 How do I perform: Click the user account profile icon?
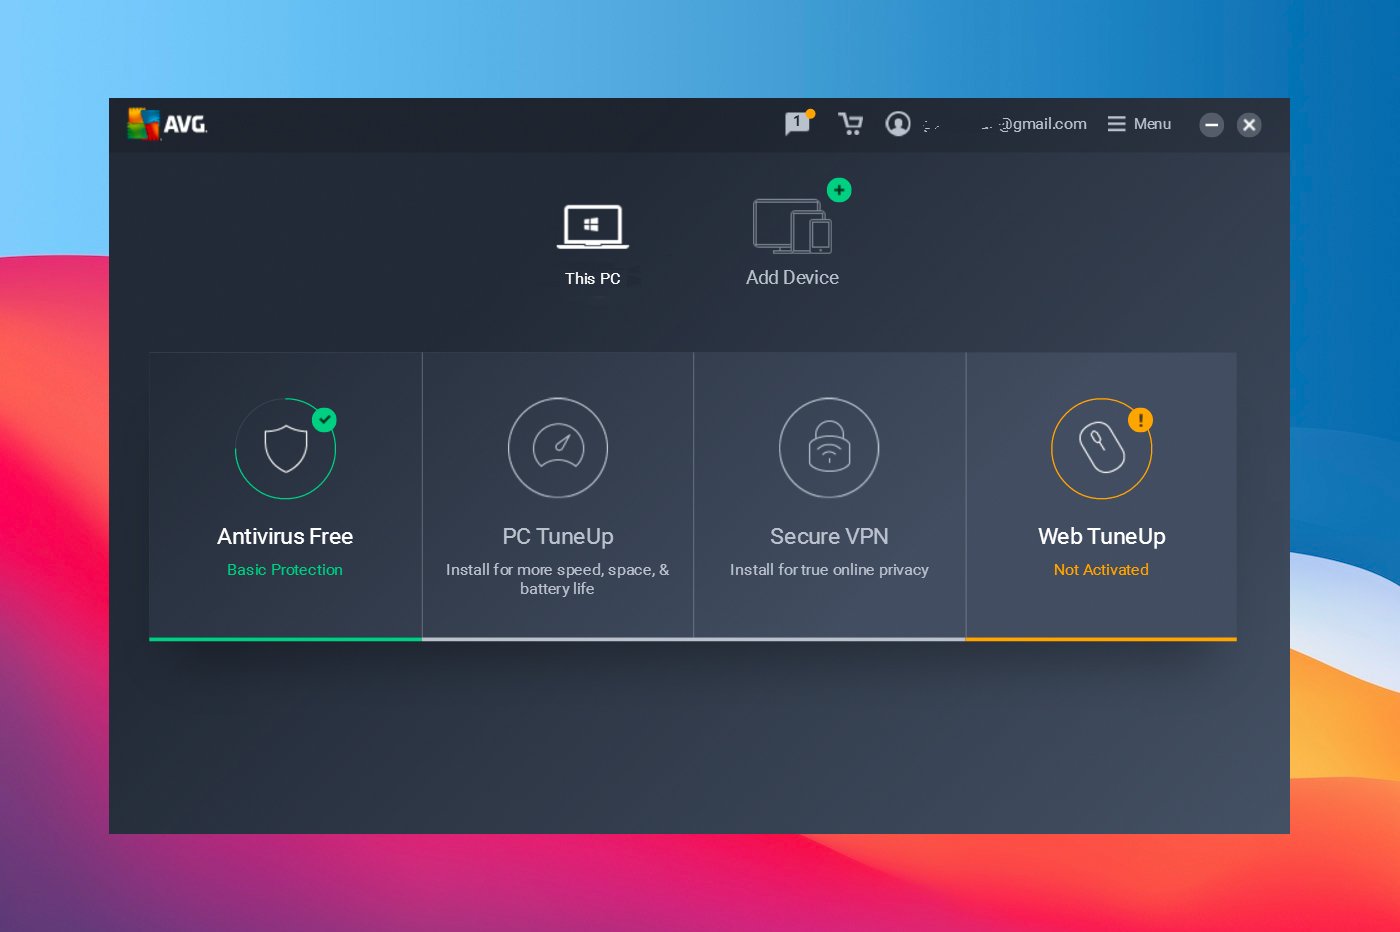pos(898,124)
